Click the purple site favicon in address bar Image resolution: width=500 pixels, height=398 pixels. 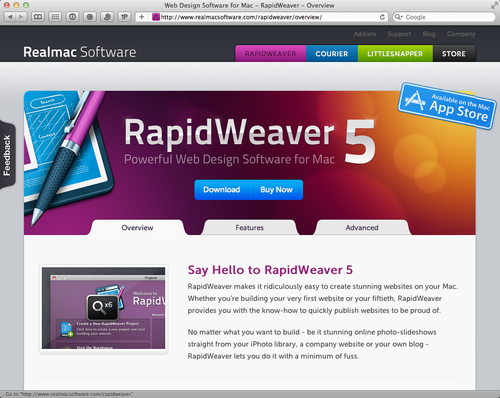pyautogui.click(x=156, y=17)
